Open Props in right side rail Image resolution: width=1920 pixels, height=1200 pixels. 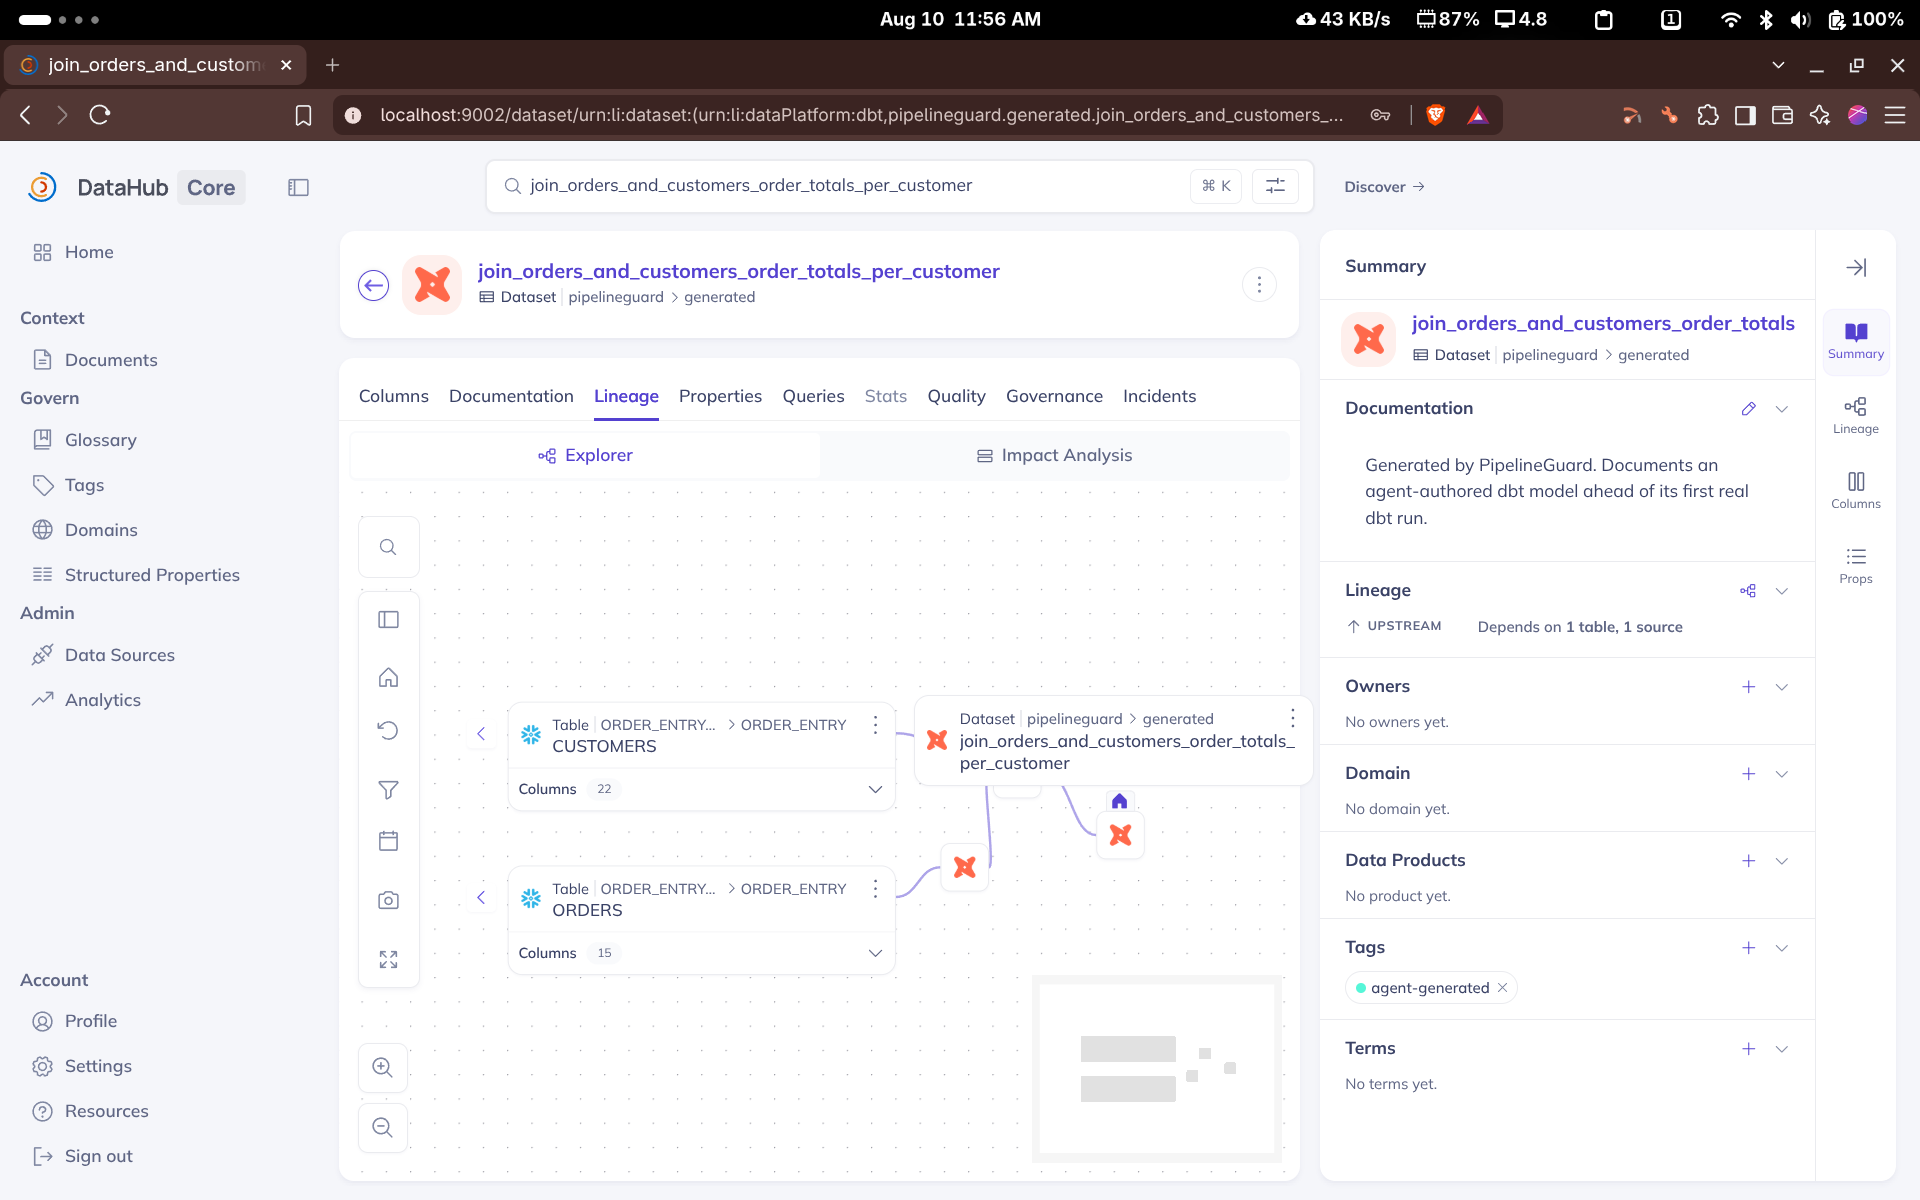[x=1856, y=566]
